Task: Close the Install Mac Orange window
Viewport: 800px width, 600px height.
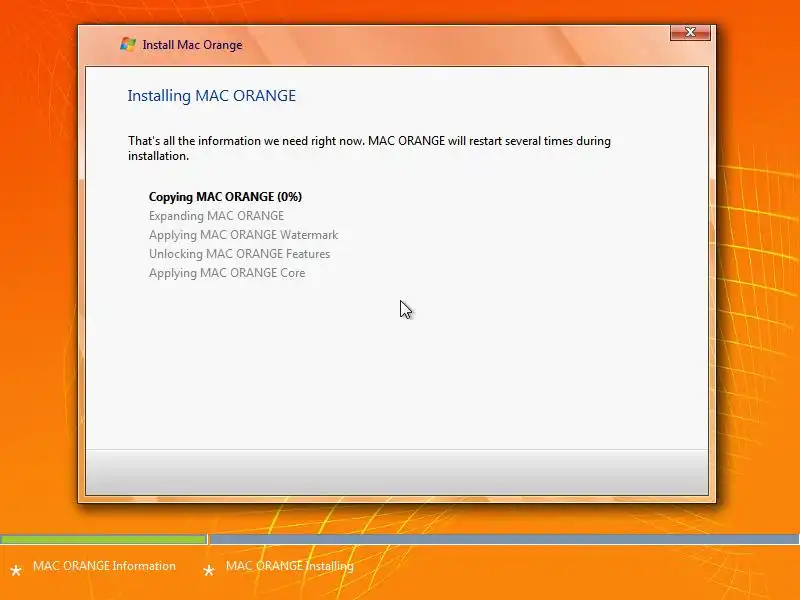Action: 690,32
